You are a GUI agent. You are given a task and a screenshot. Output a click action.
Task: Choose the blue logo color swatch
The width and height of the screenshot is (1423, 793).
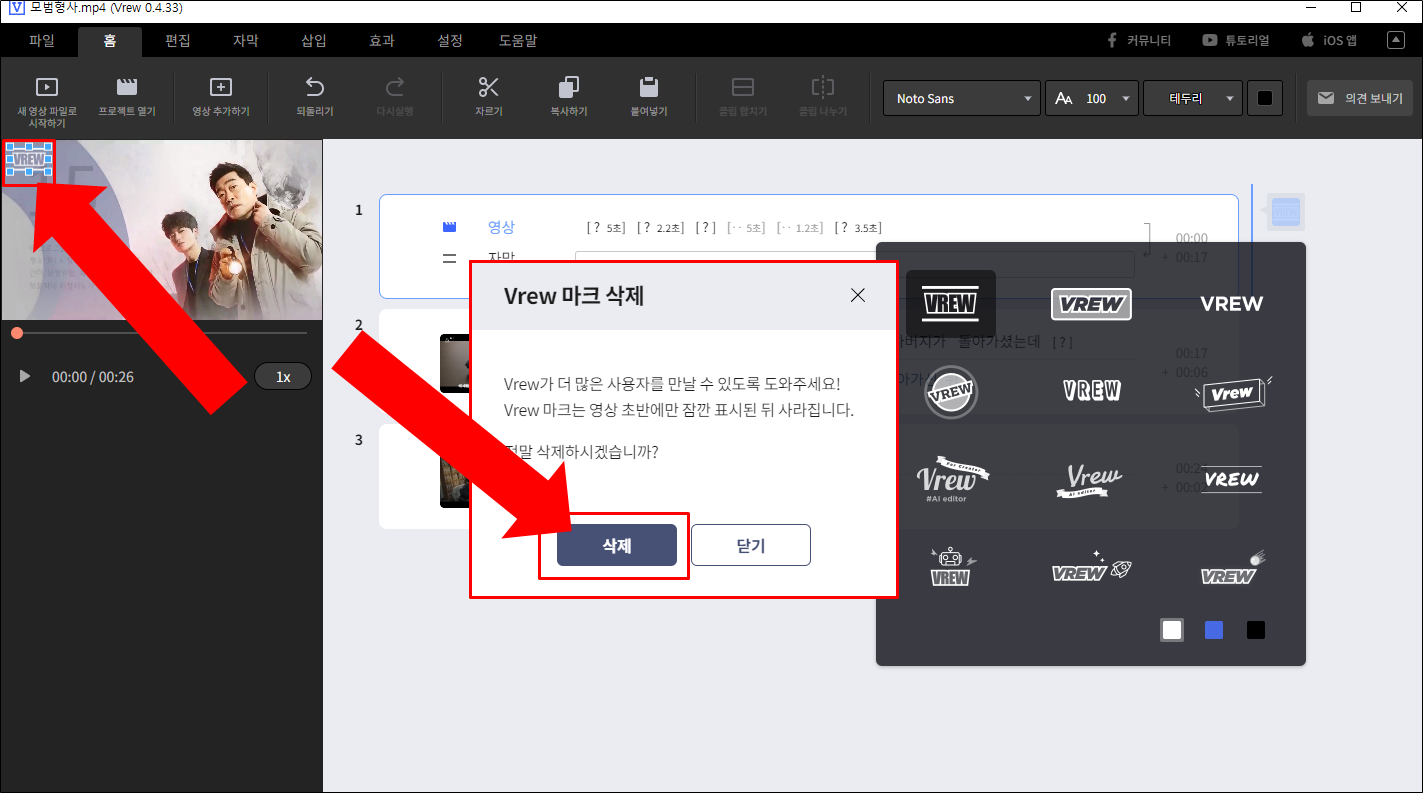[x=1214, y=630]
